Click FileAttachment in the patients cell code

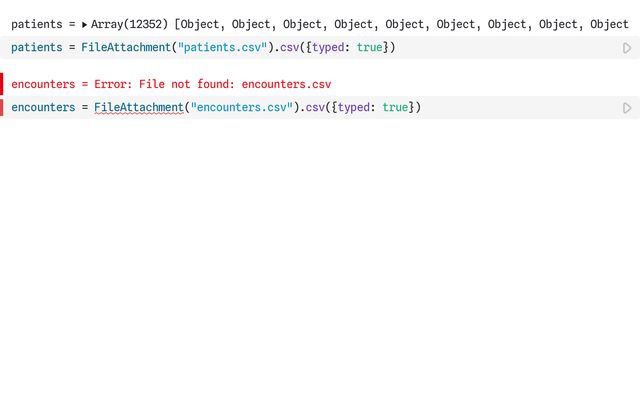(125, 48)
